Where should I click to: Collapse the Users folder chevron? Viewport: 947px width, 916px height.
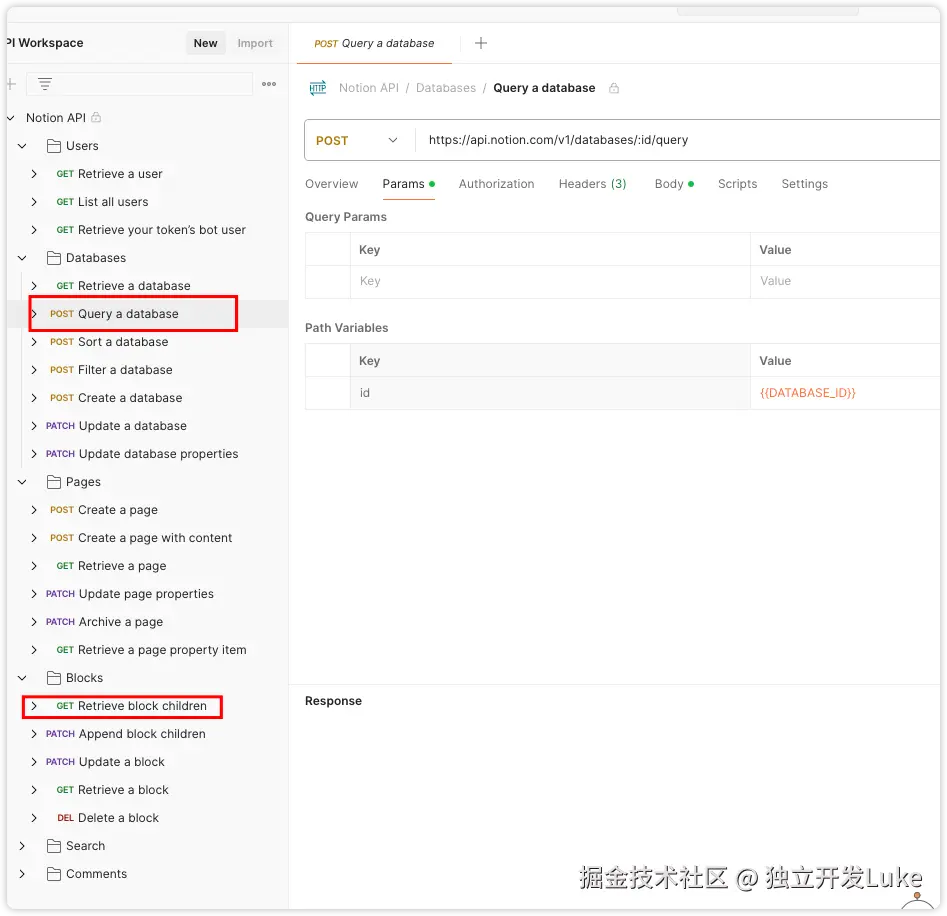[x=22, y=146]
